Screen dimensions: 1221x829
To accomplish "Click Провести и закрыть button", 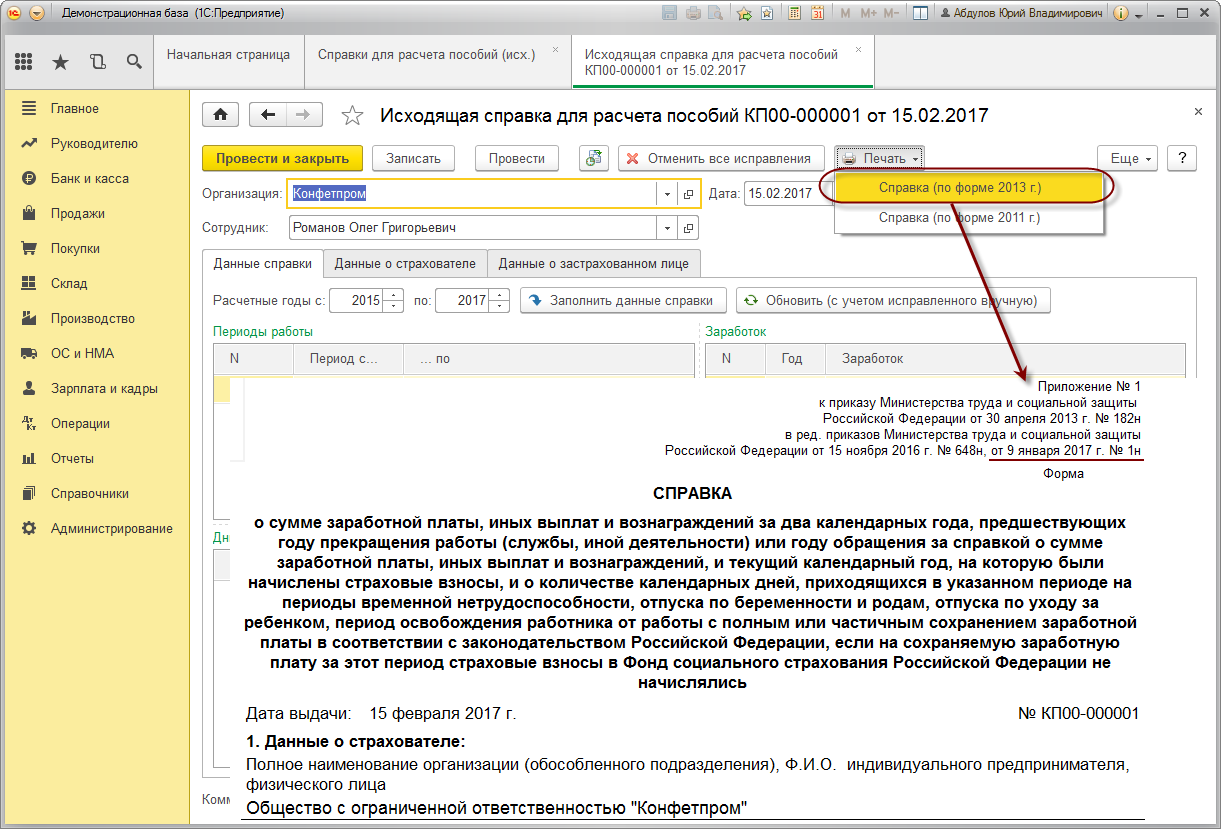I will click(282, 158).
